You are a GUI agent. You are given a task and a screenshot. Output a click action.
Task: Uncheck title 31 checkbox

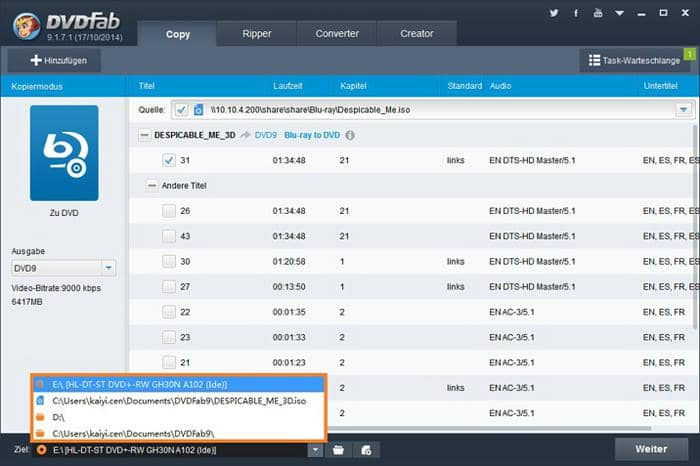point(169,160)
